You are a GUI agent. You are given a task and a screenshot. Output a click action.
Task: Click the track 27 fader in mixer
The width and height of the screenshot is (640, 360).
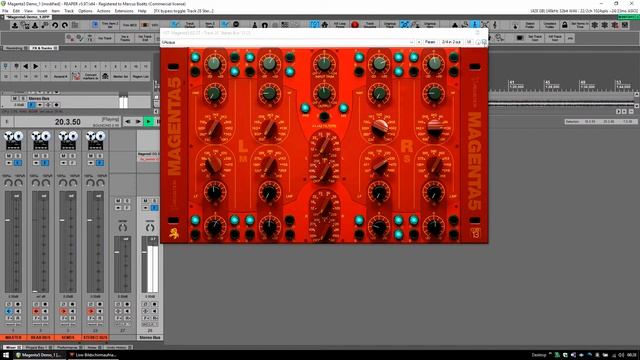[117, 252]
